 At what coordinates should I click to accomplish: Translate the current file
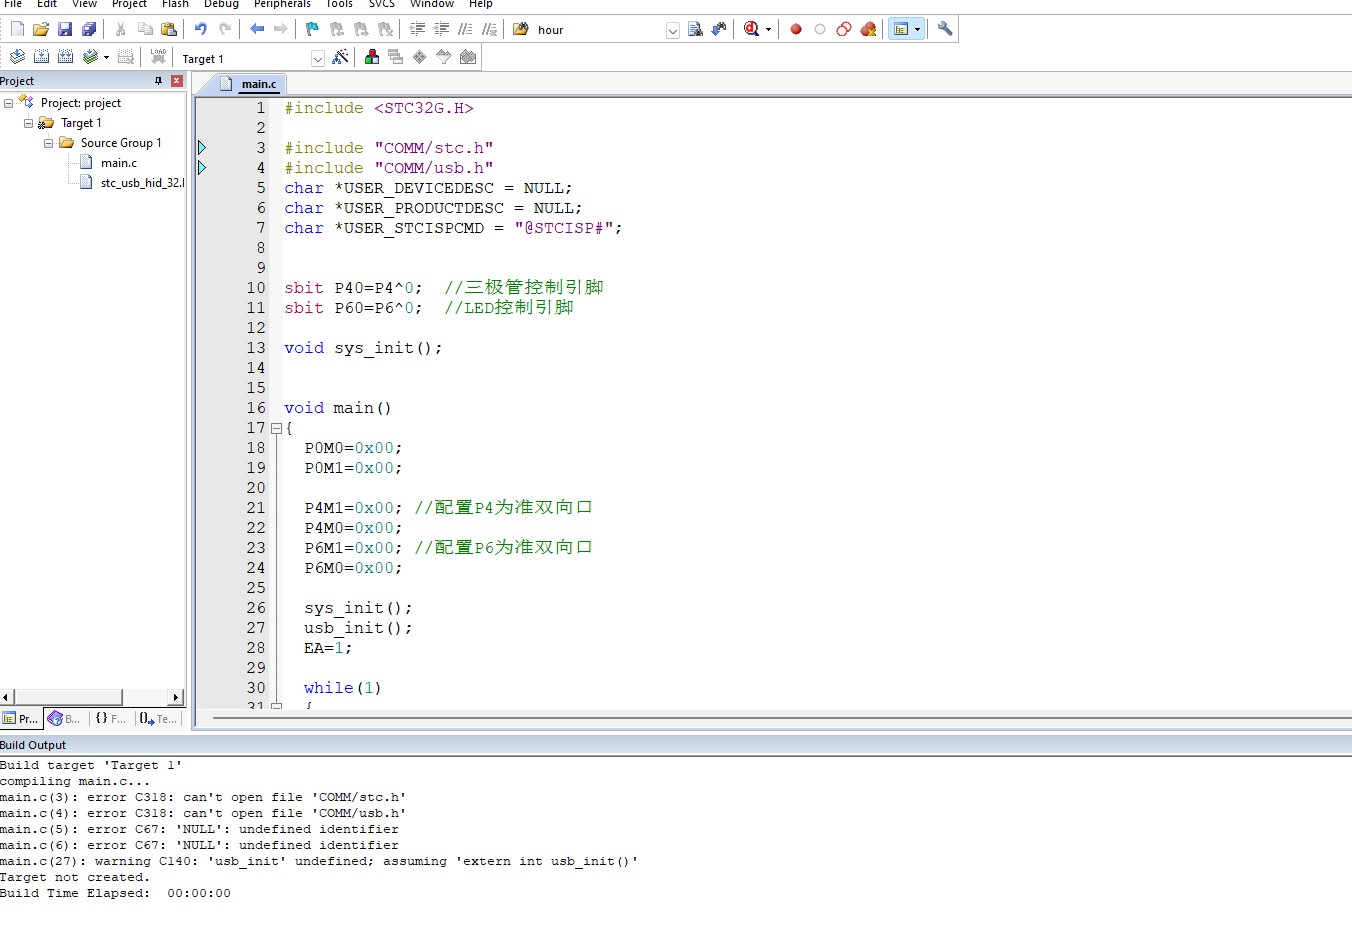(17, 57)
